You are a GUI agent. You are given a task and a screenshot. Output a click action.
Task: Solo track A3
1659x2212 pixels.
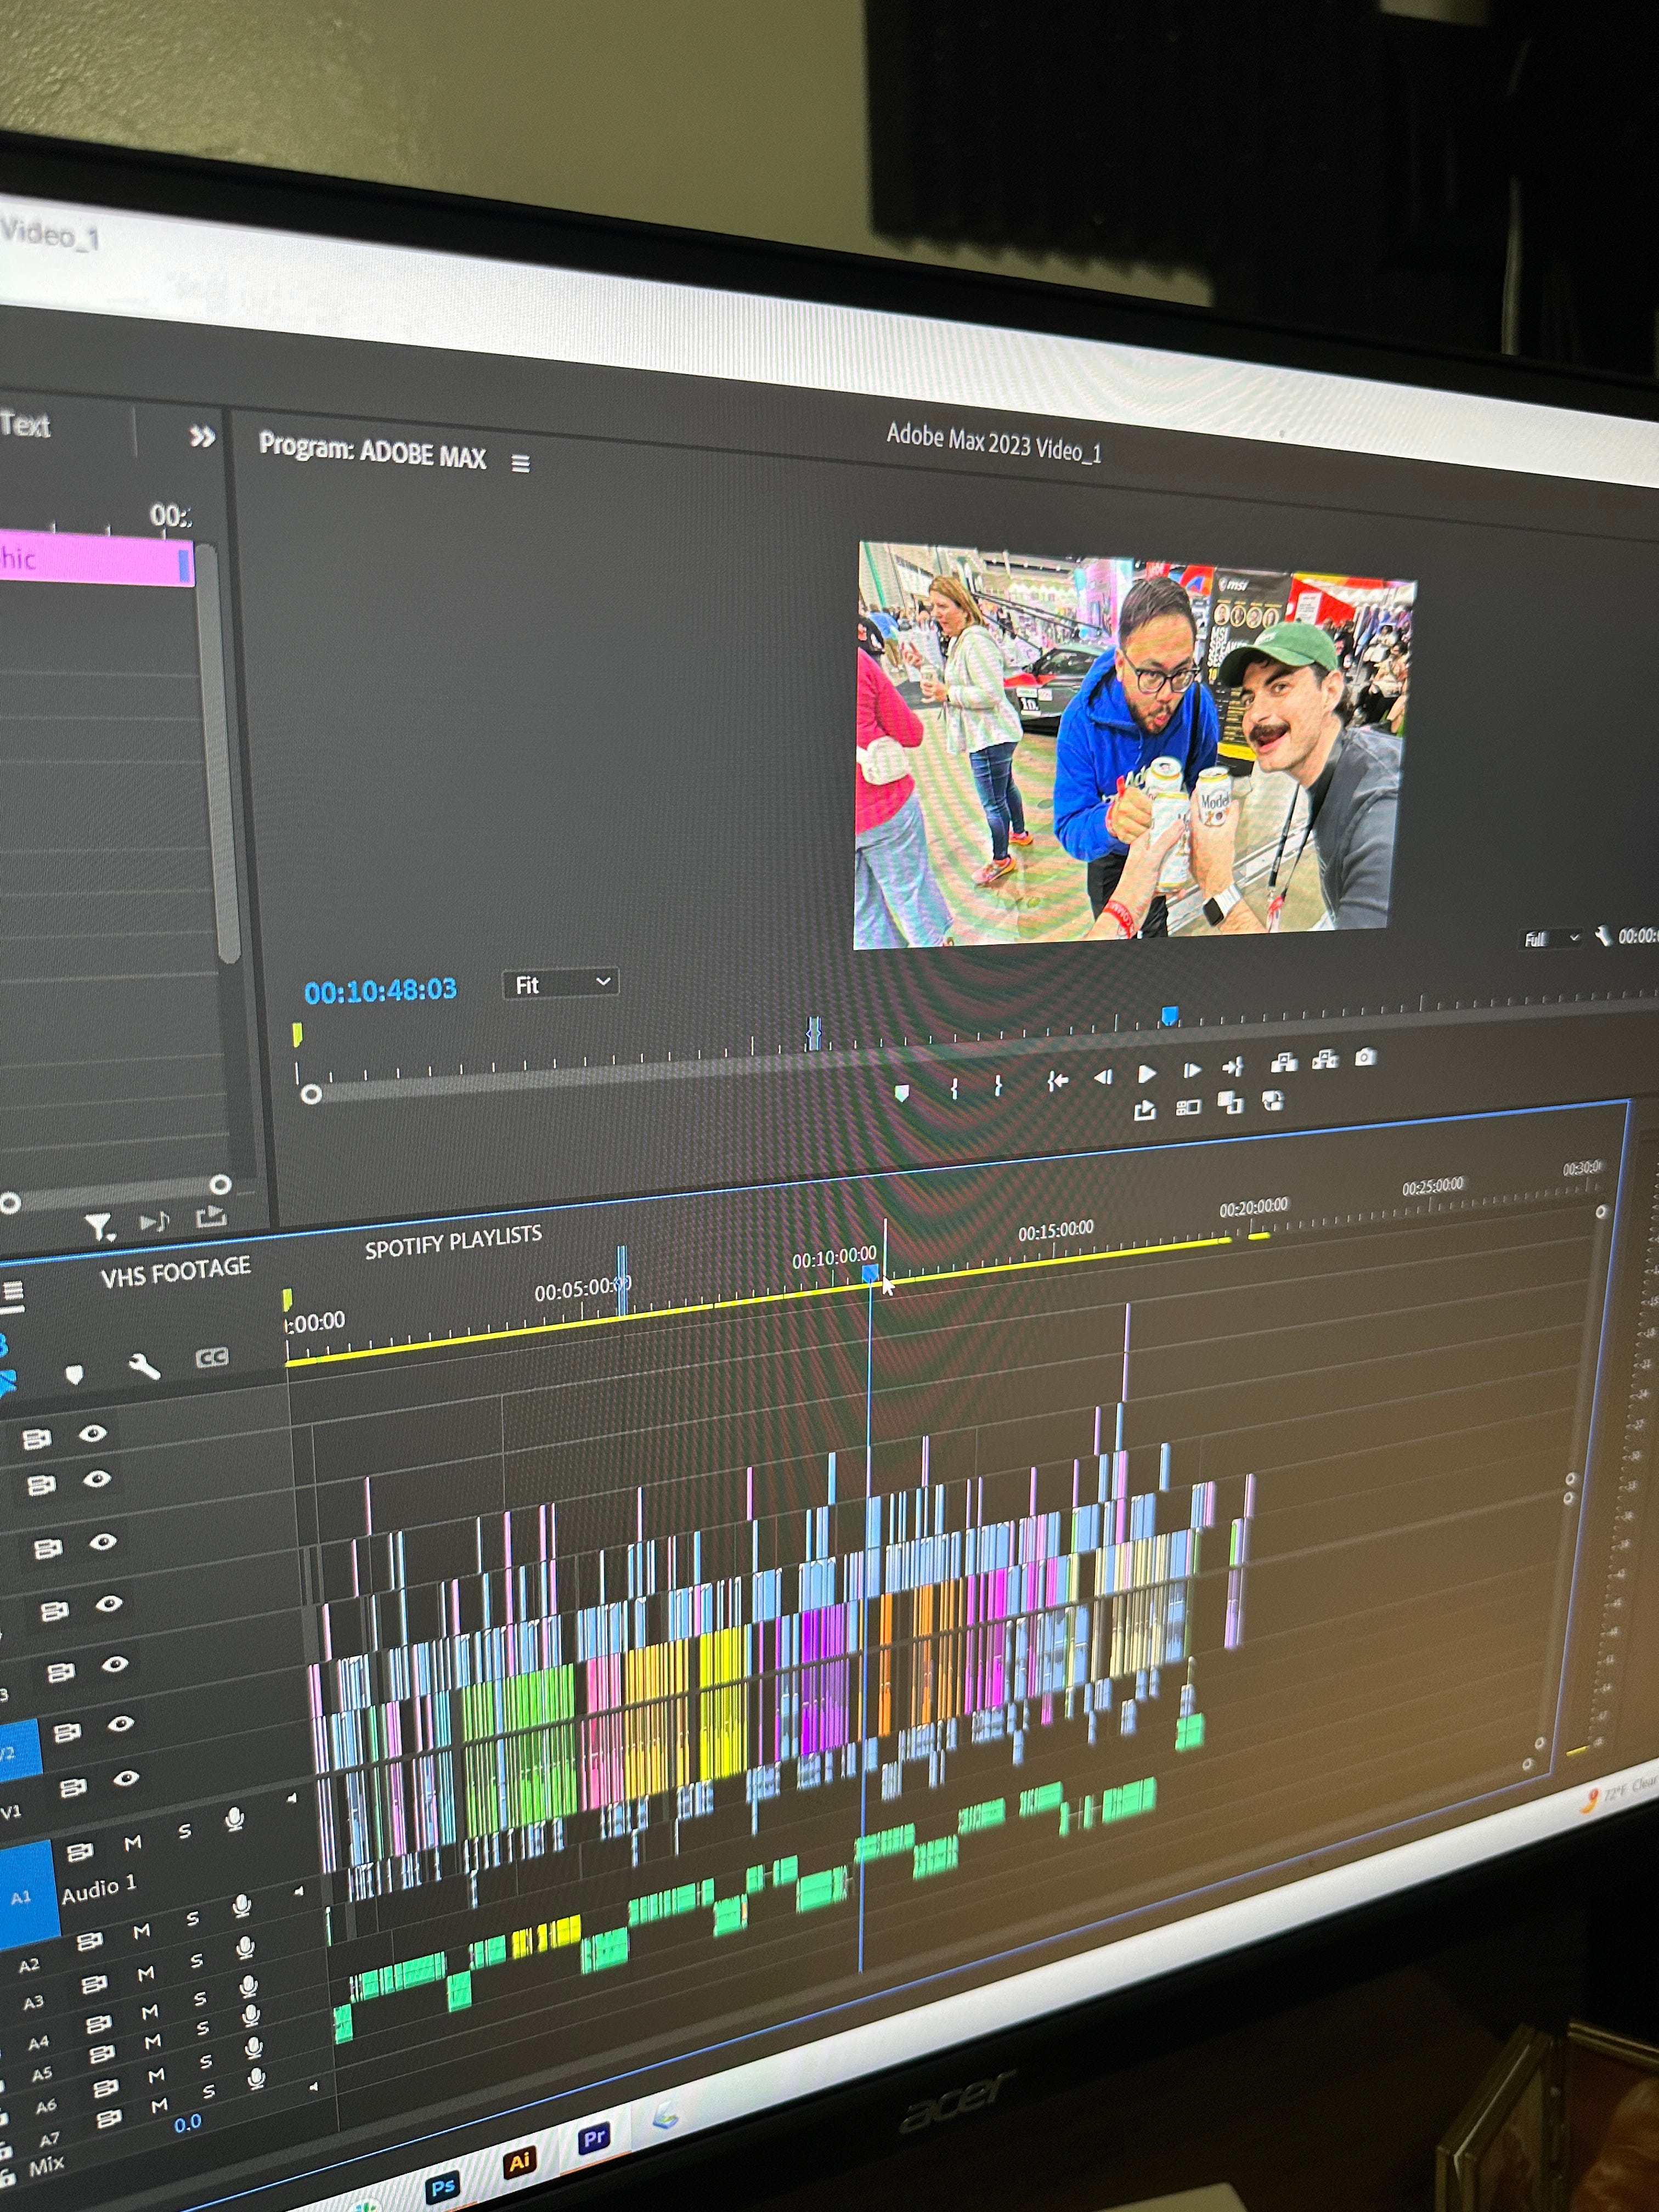[x=197, y=1961]
